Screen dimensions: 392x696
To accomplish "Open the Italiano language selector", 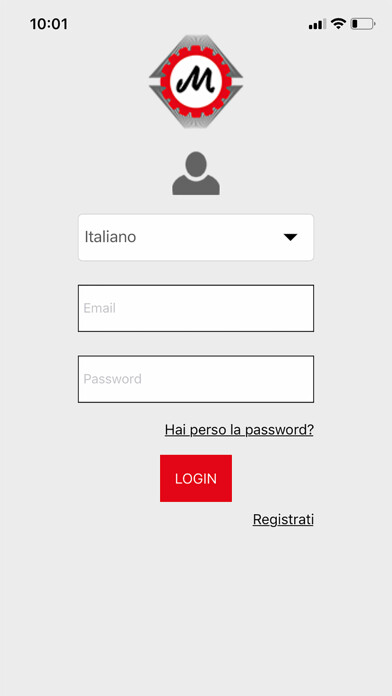I will (x=196, y=237).
